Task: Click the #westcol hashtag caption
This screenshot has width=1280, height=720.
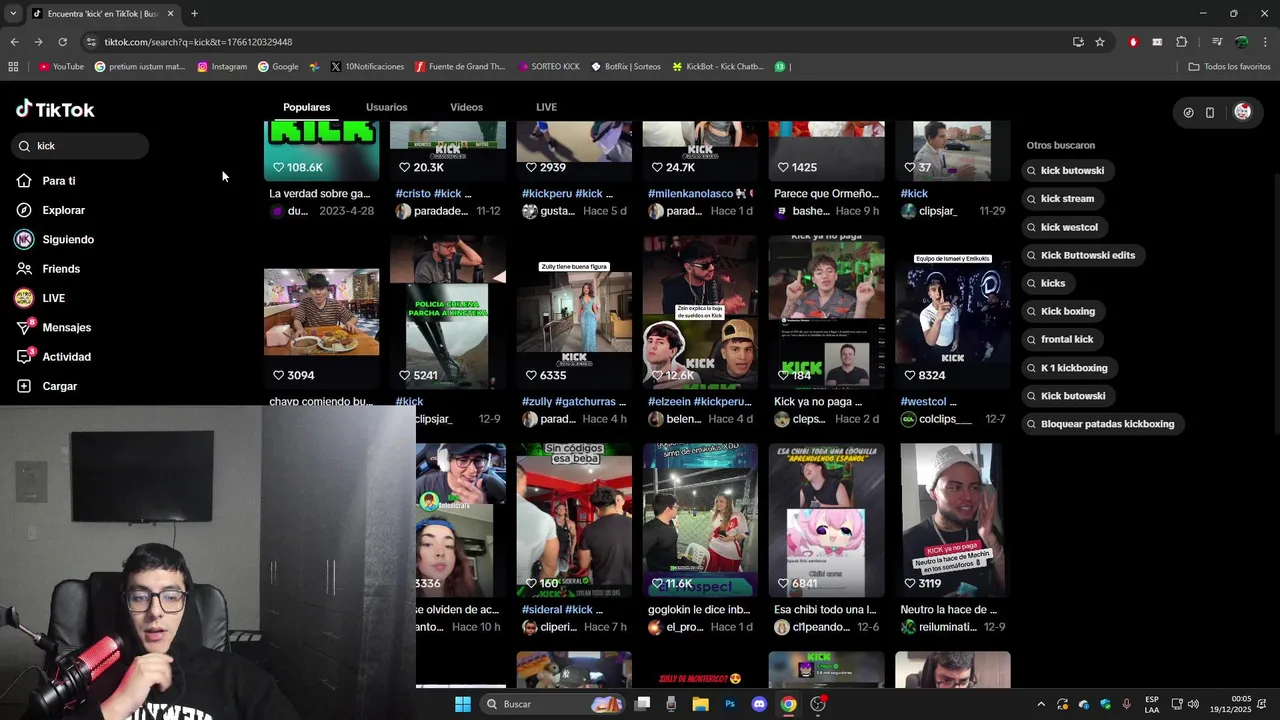Action: click(x=928, y=402)
